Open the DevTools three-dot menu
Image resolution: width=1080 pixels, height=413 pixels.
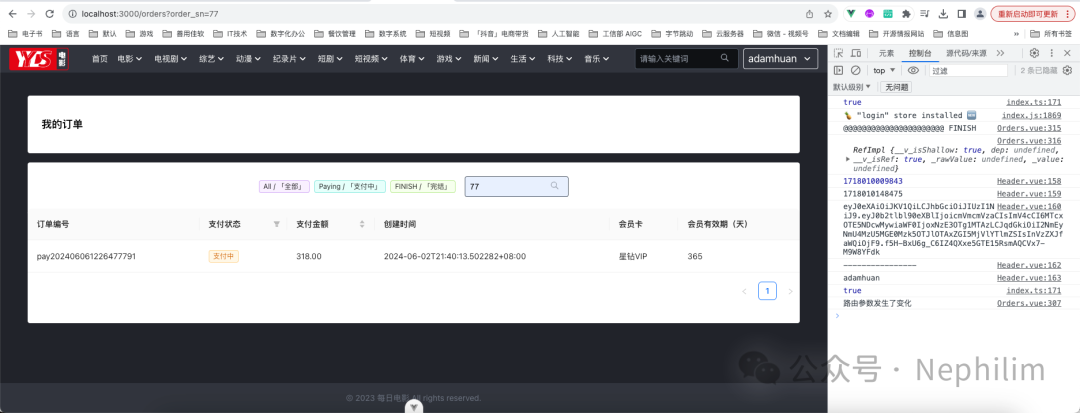(1051, 53)
